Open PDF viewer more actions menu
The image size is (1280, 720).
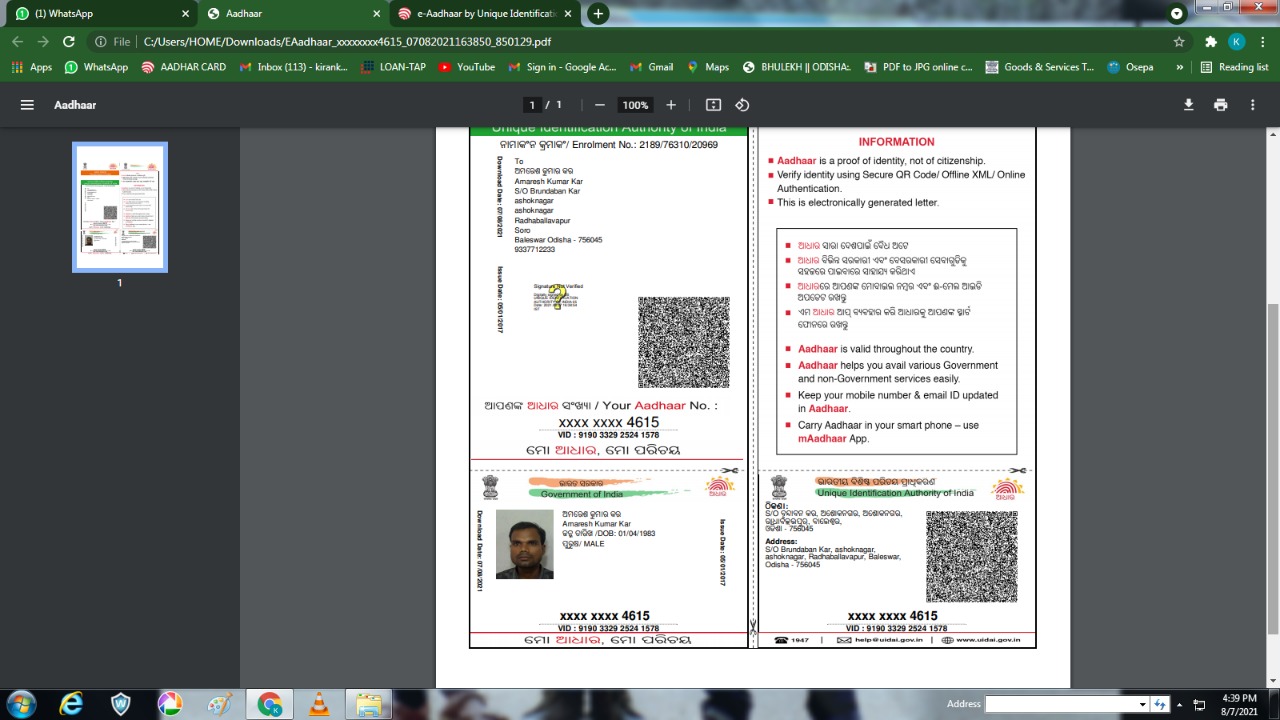pyautogui.click(x=1253, y=105)
